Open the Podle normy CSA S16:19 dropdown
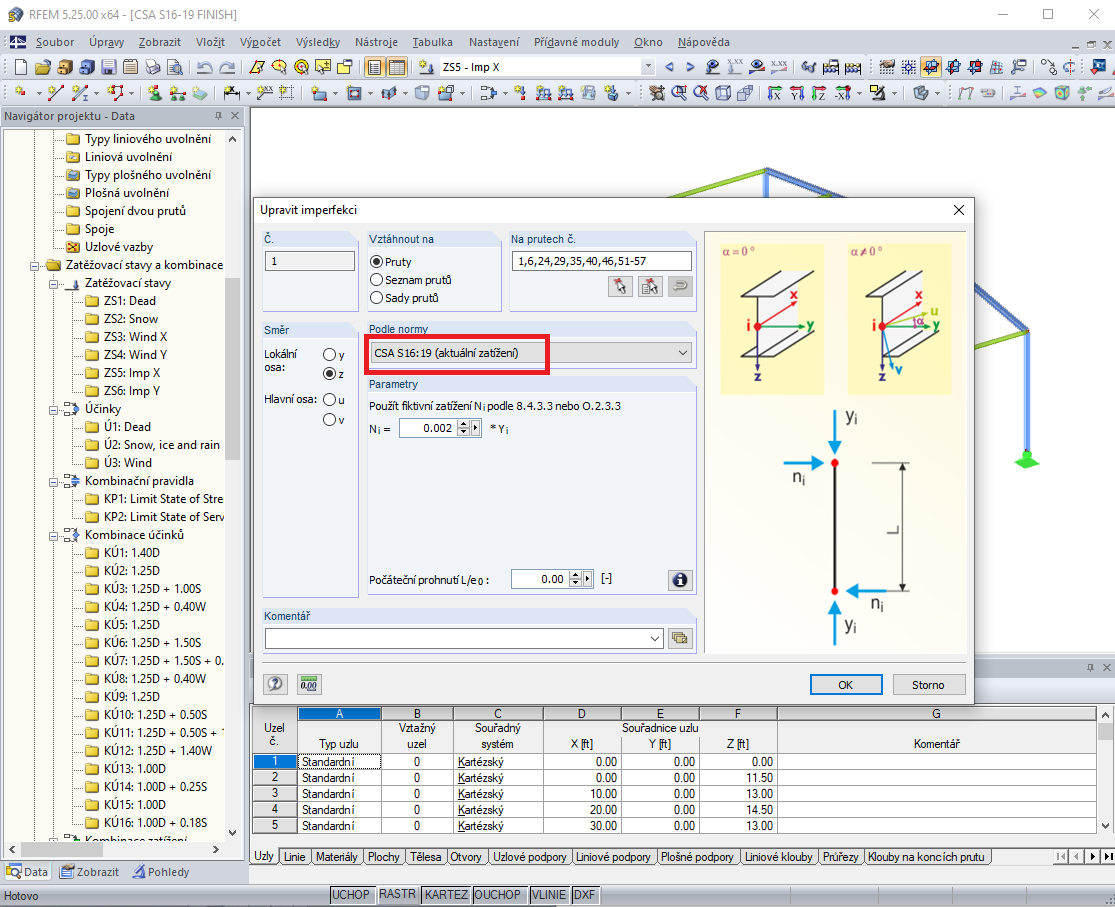Viewport: 1115px width, 907px height. pos(530,353)
